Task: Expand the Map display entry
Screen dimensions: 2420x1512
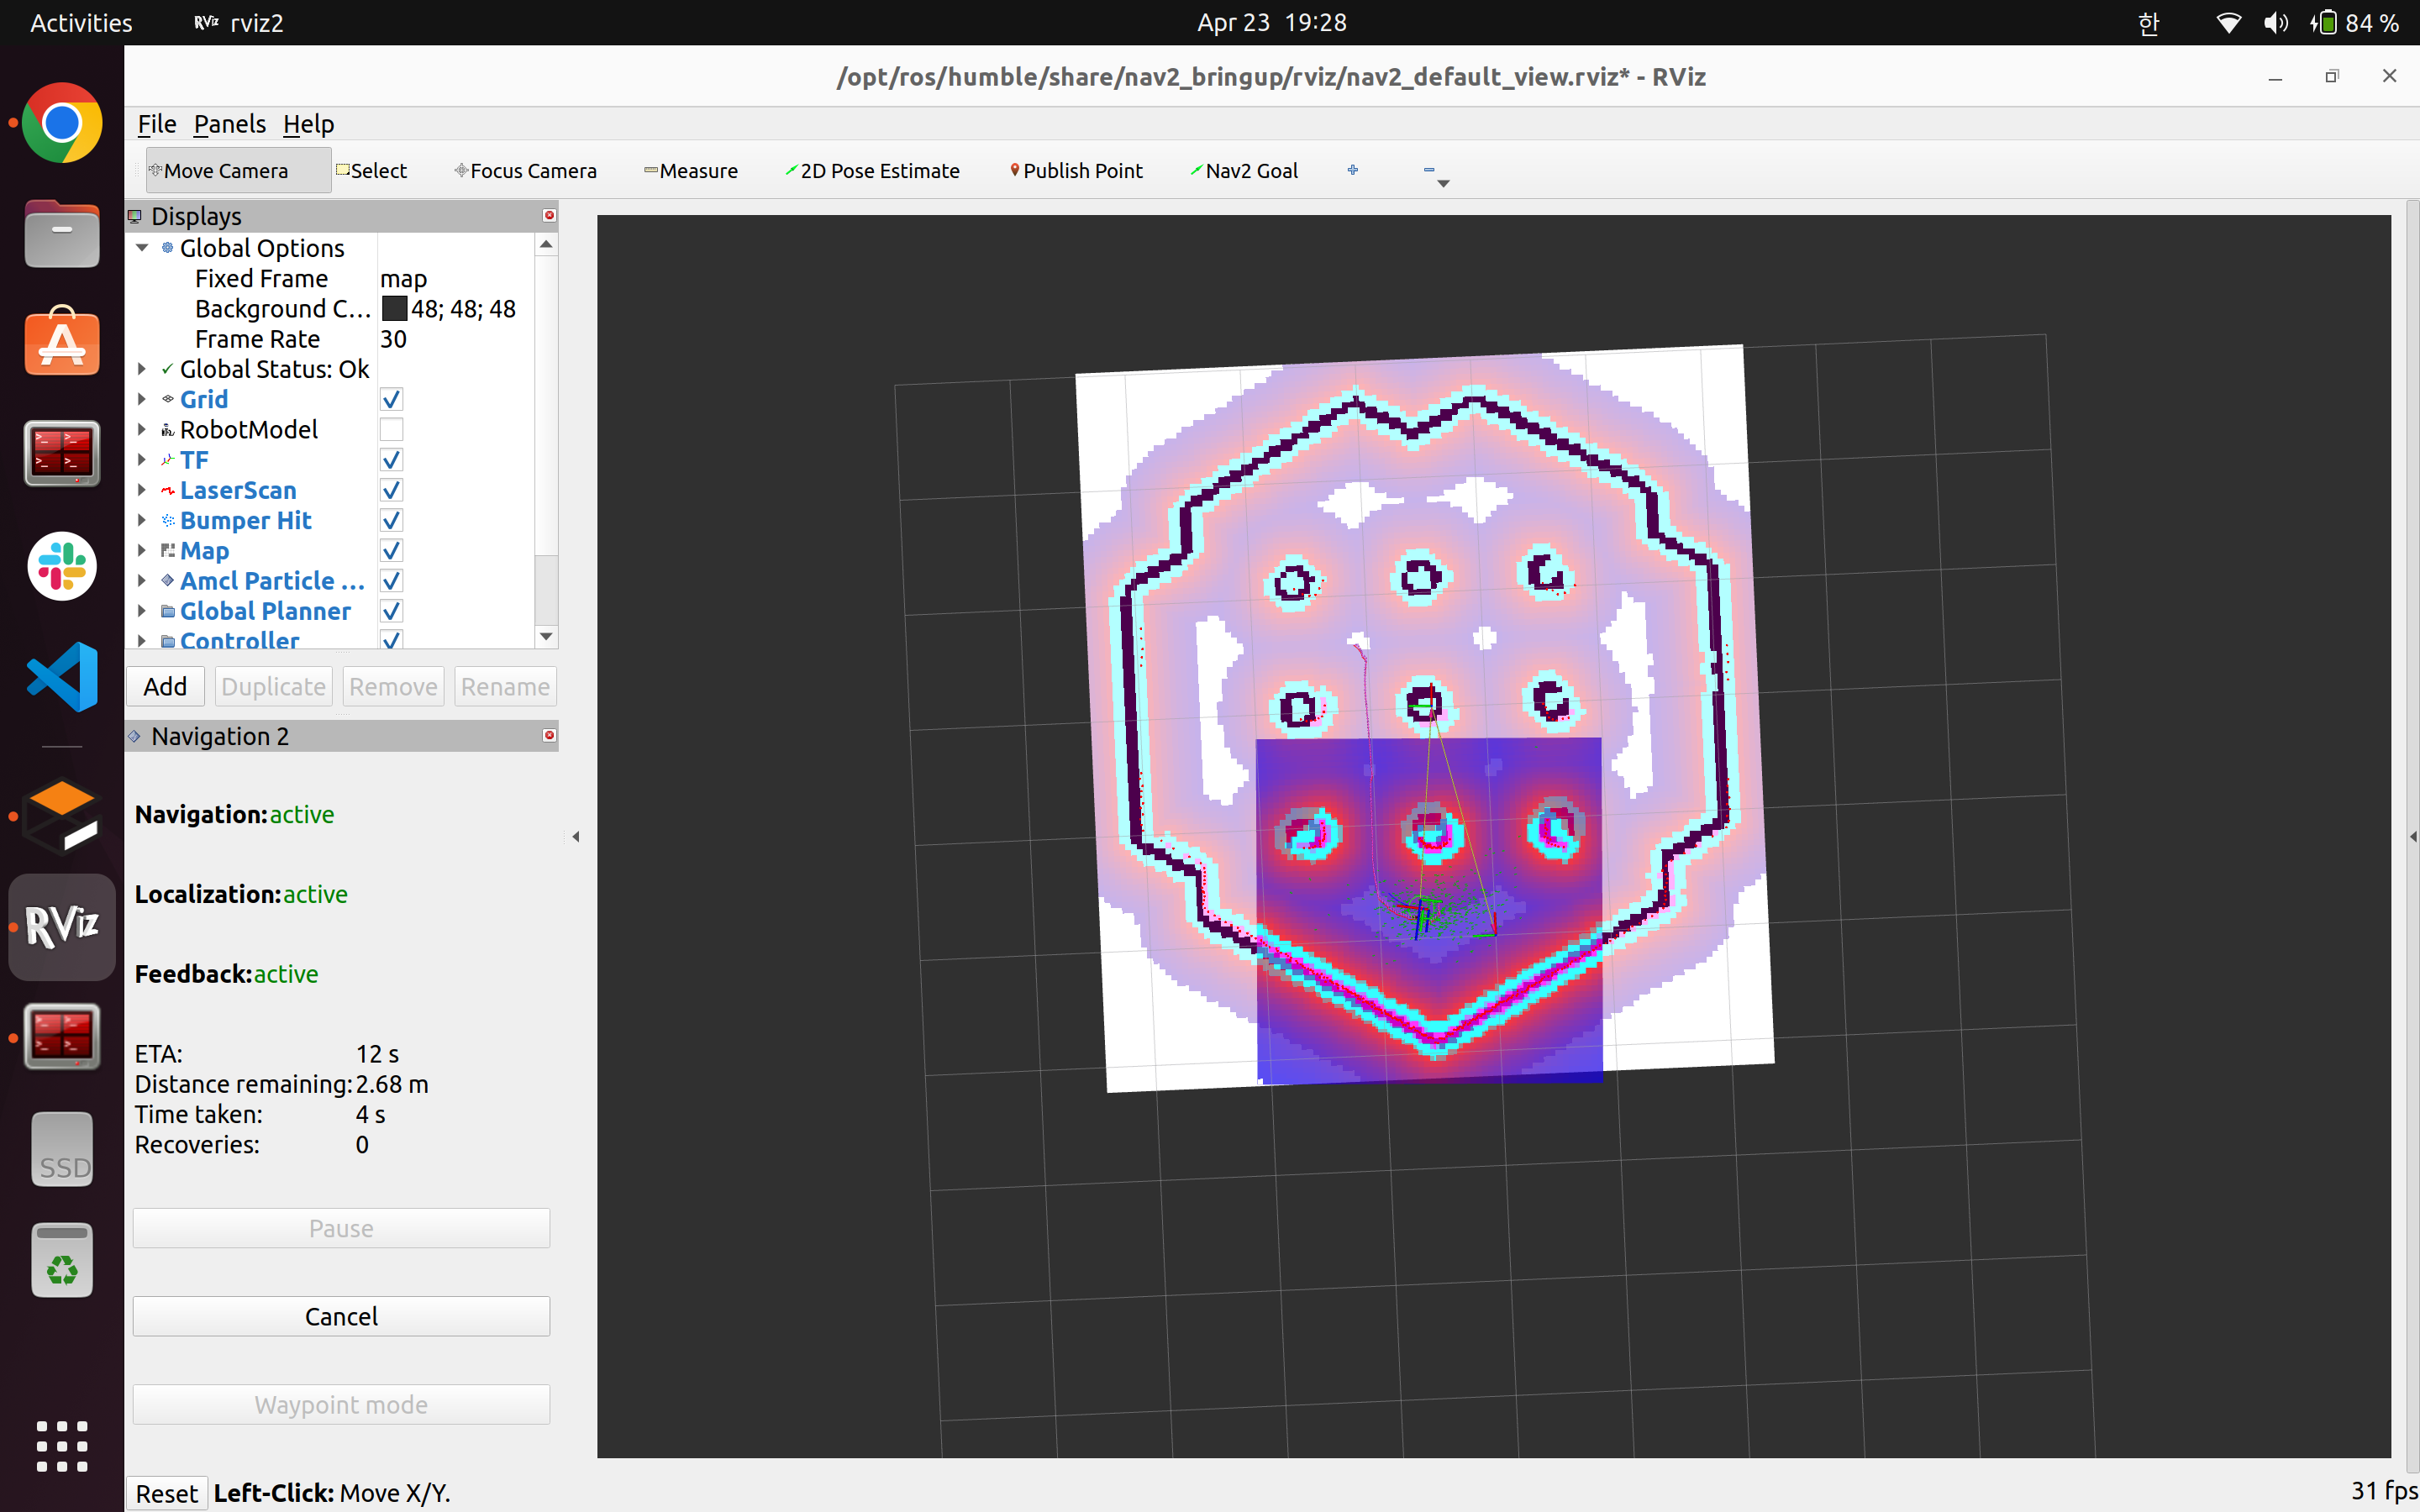Action: coord(142,550)
